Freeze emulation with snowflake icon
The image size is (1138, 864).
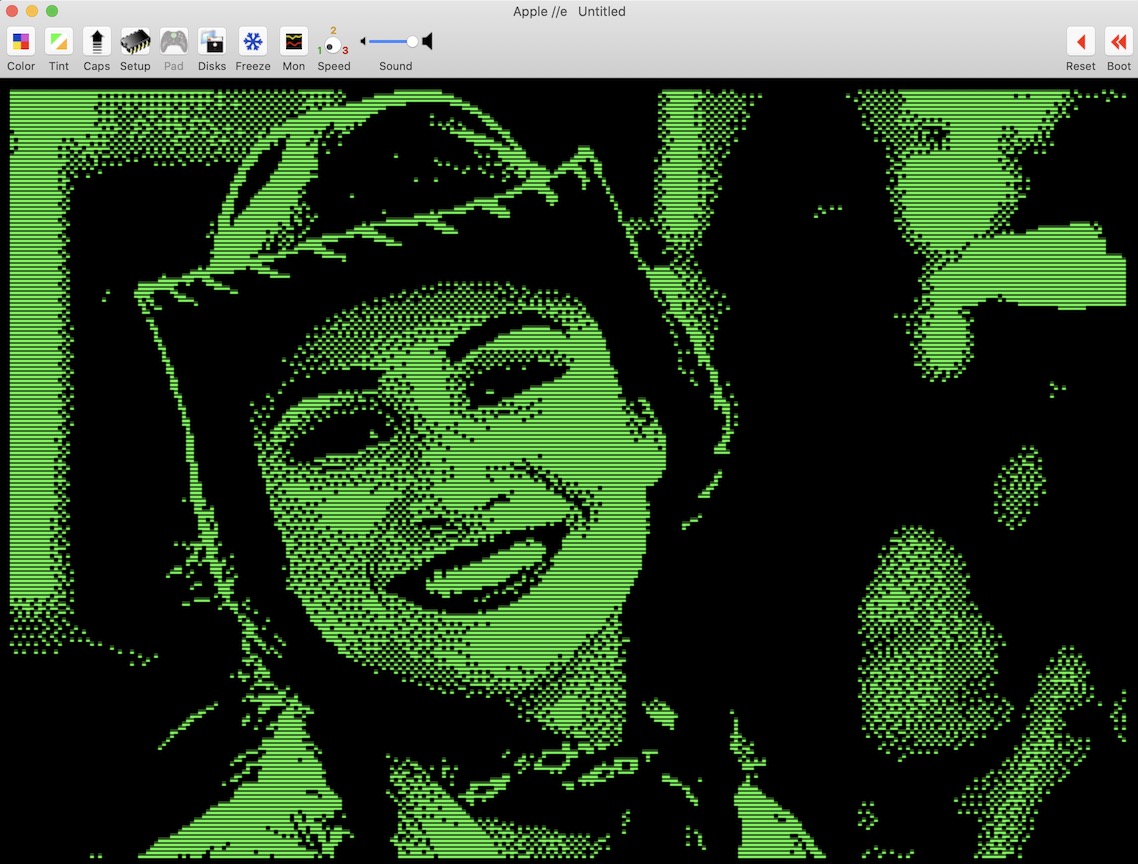[x=253, y=41]
